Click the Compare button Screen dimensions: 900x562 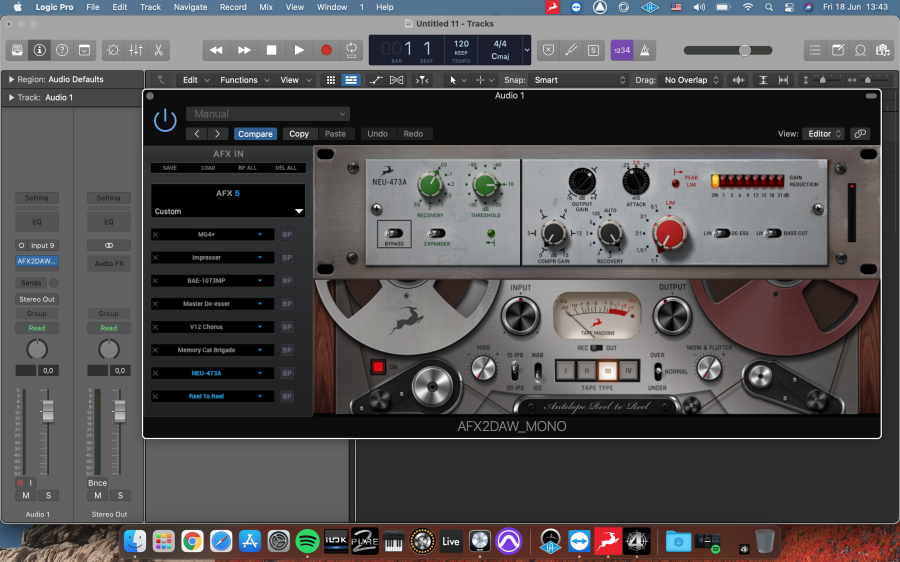(x=255, y=134)
